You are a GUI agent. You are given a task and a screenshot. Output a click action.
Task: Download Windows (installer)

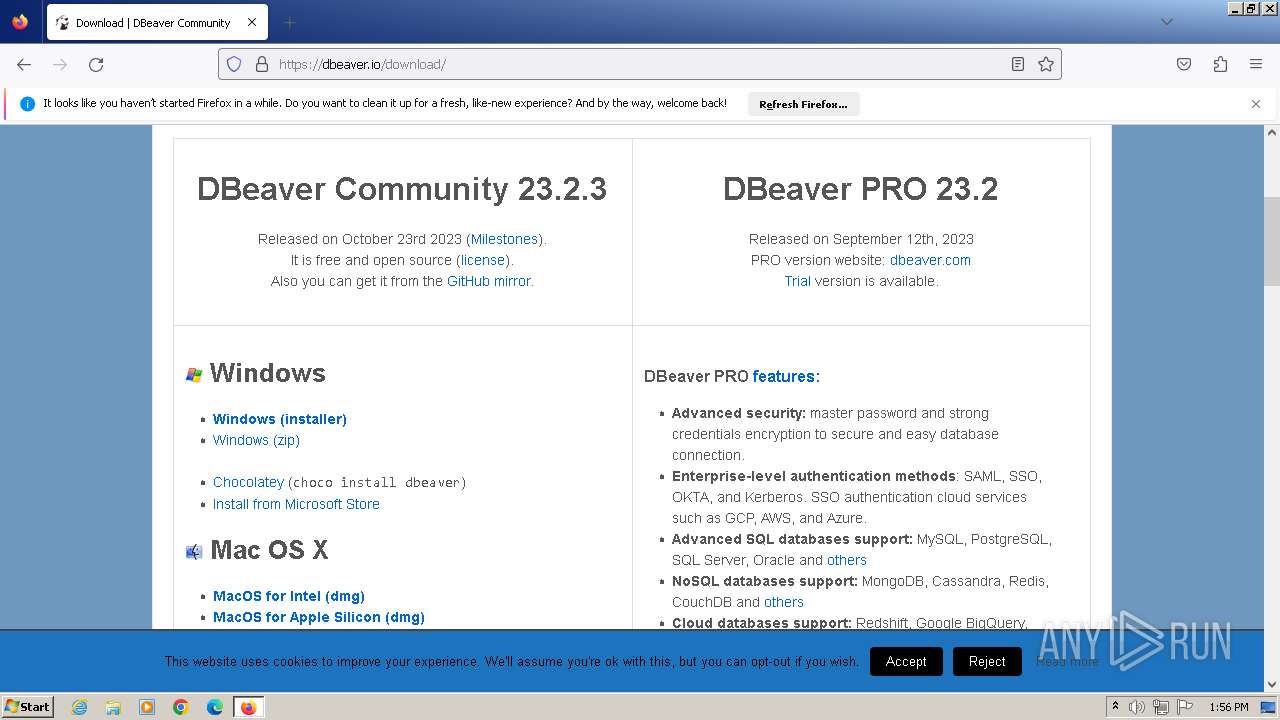point(280,419)
